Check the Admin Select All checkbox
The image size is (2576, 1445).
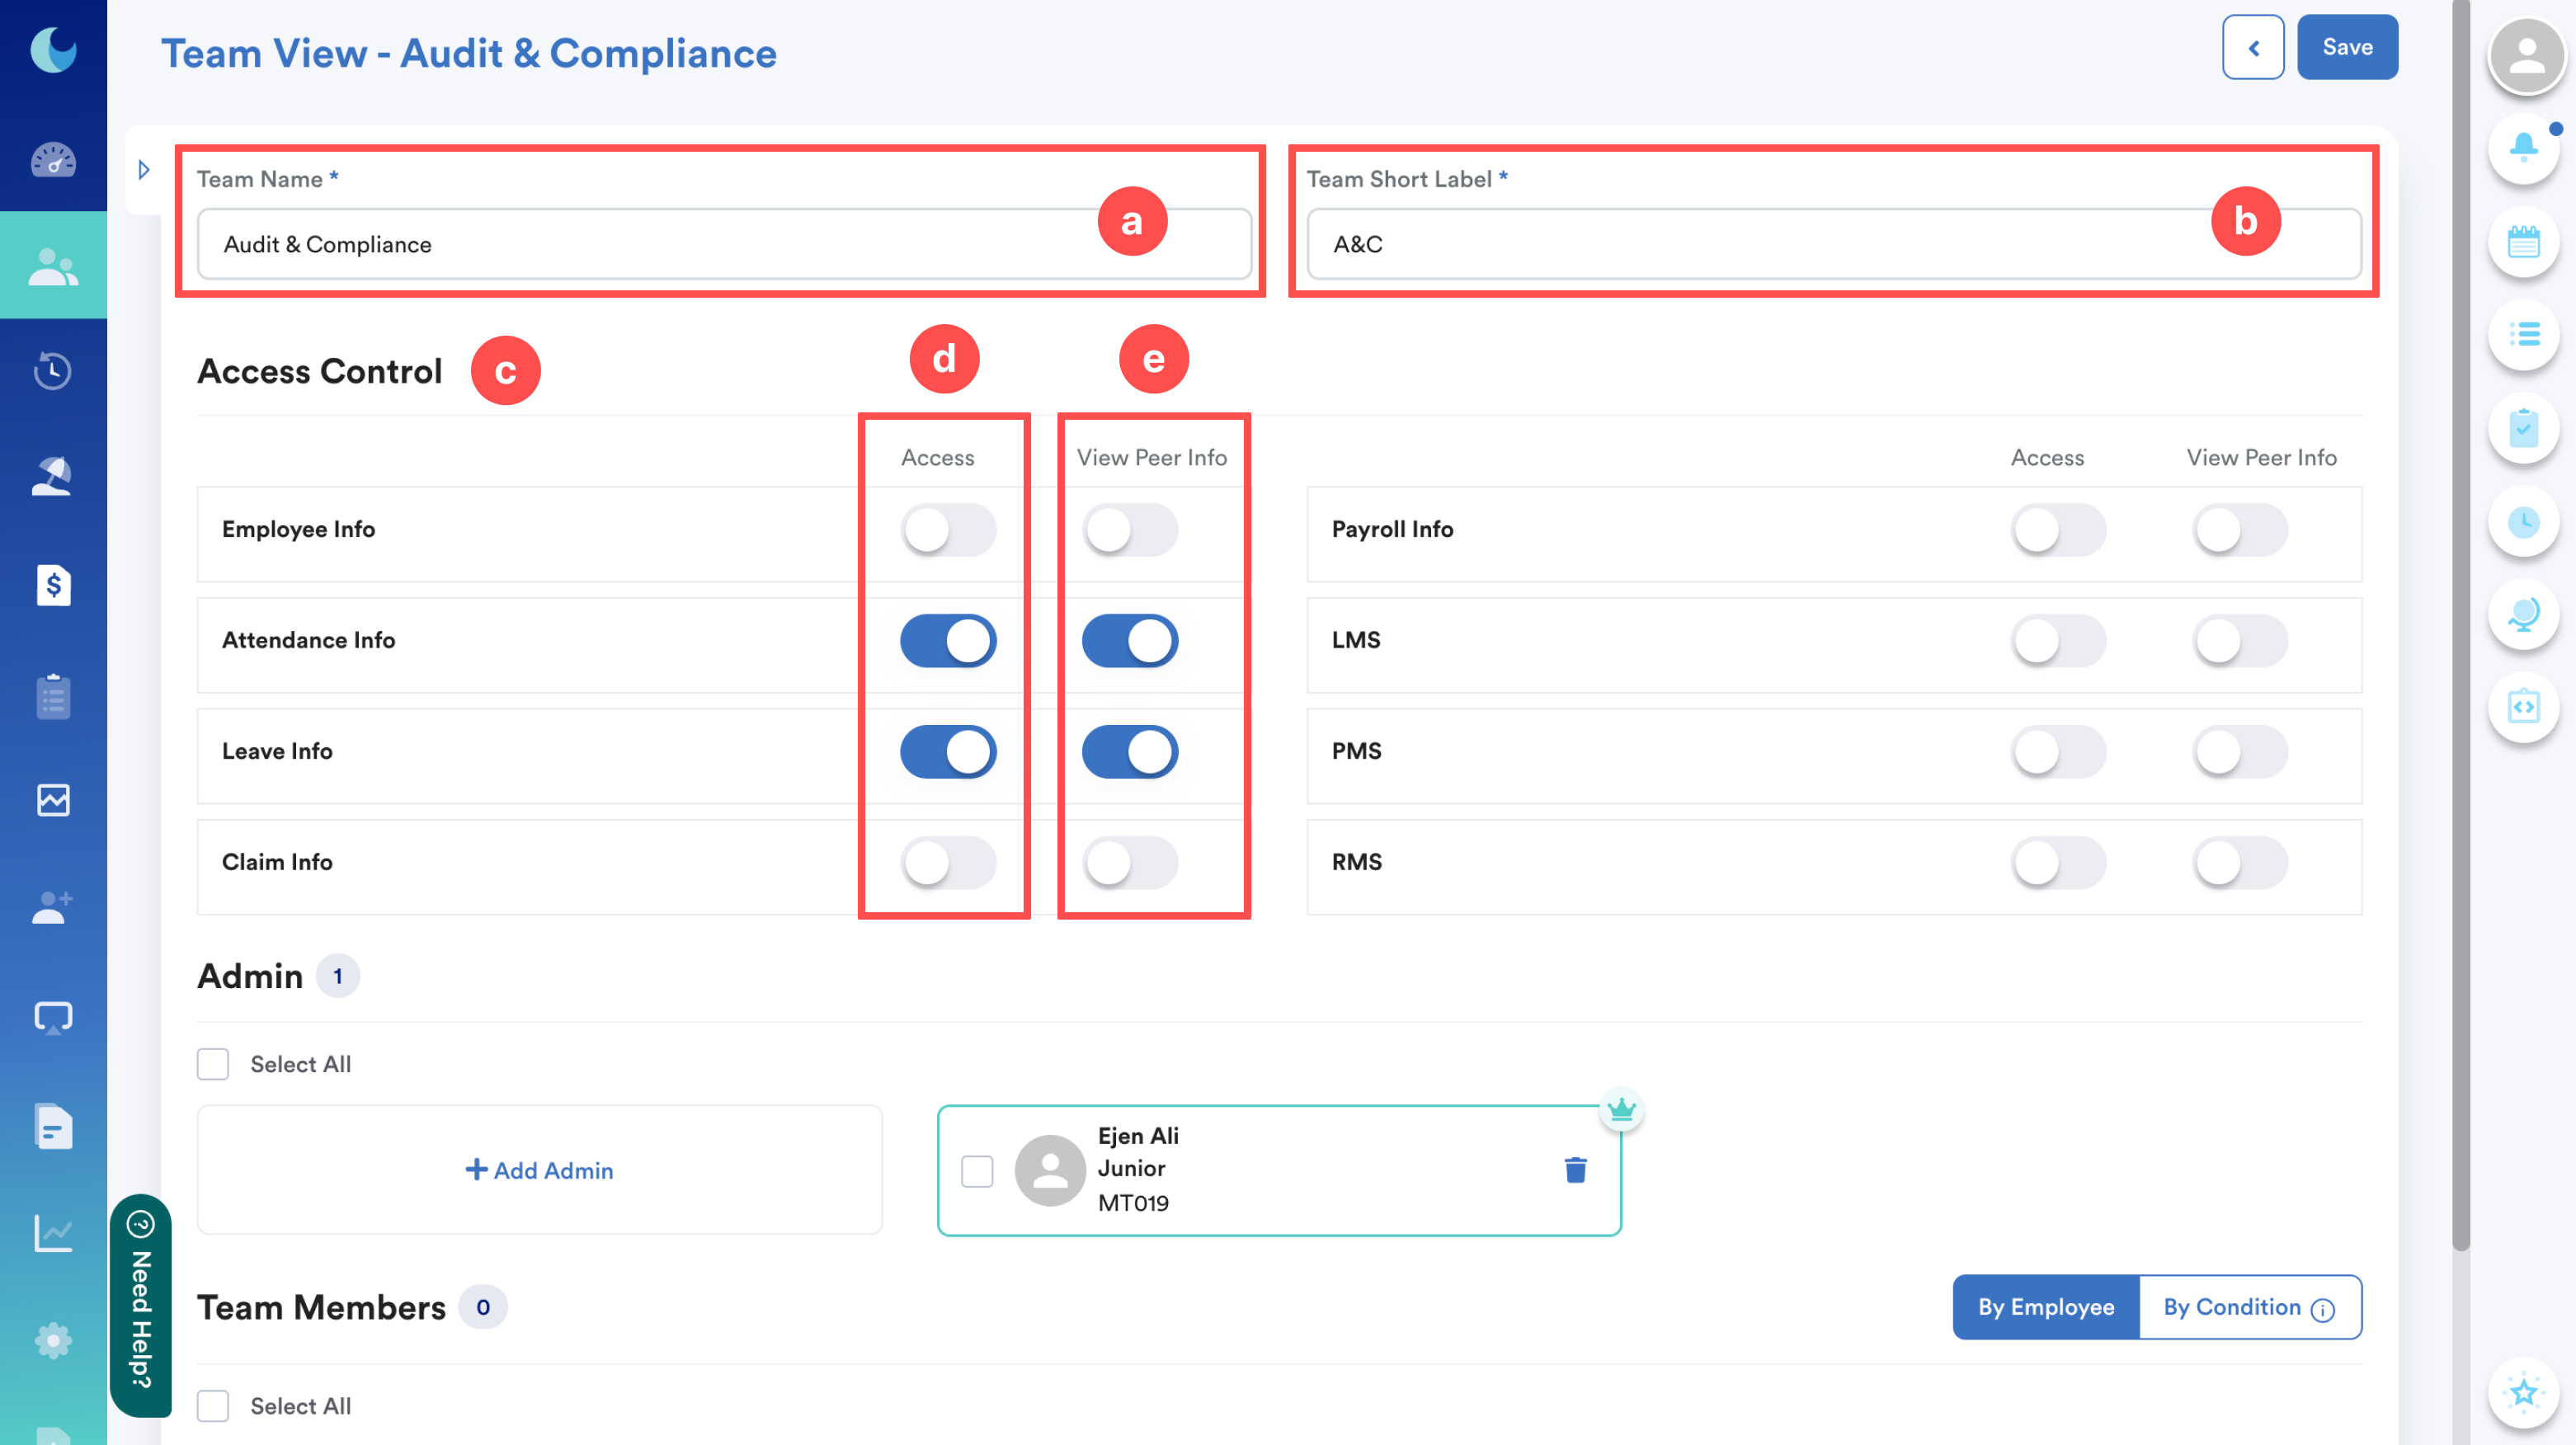point(213,1064)
